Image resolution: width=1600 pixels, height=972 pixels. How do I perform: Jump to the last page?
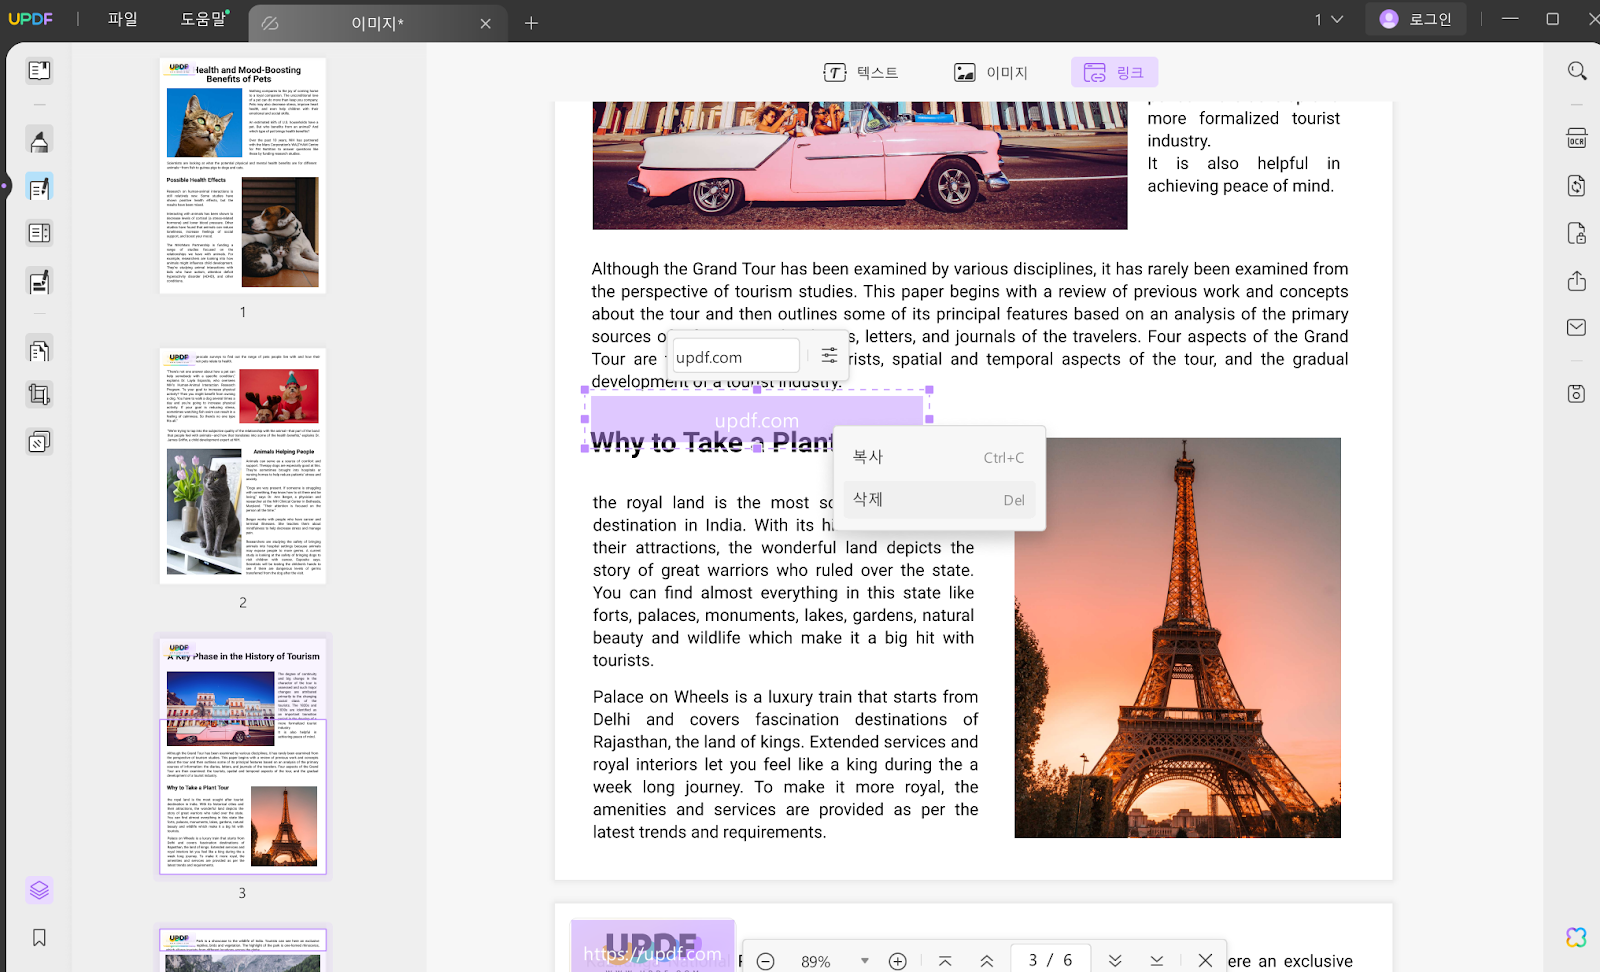tap(1157, 961)
